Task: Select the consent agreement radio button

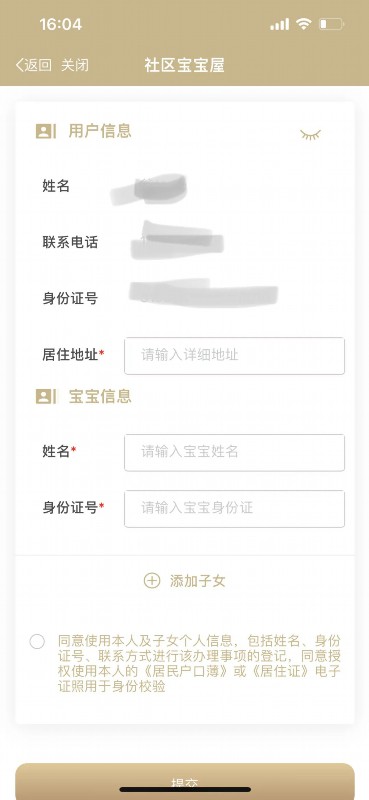Action: click(37, 641)
